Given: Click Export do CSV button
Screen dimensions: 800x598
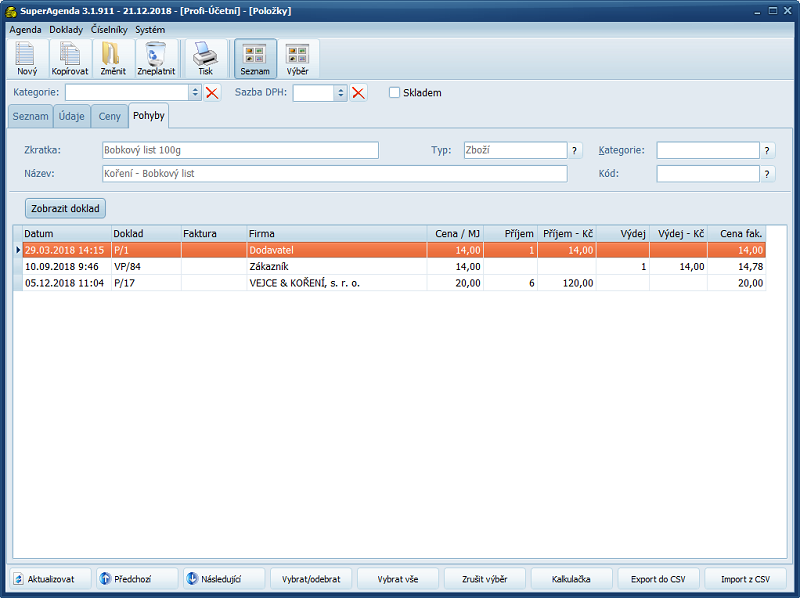Looking at the screenshot, I should pyautogui.click(x=658, y=579).
